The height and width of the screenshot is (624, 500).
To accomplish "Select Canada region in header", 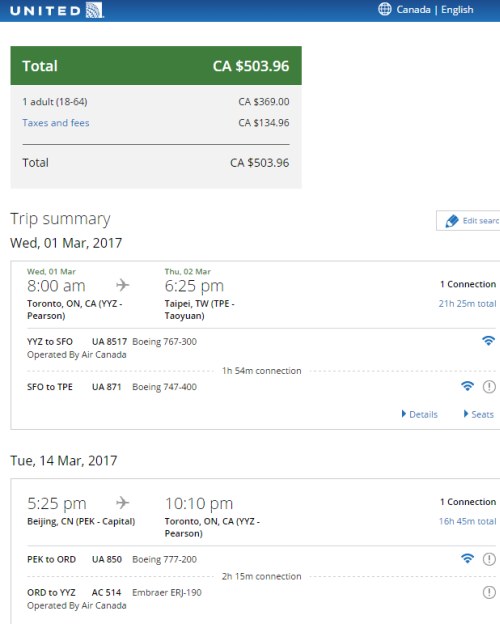I will pos(413,10).
